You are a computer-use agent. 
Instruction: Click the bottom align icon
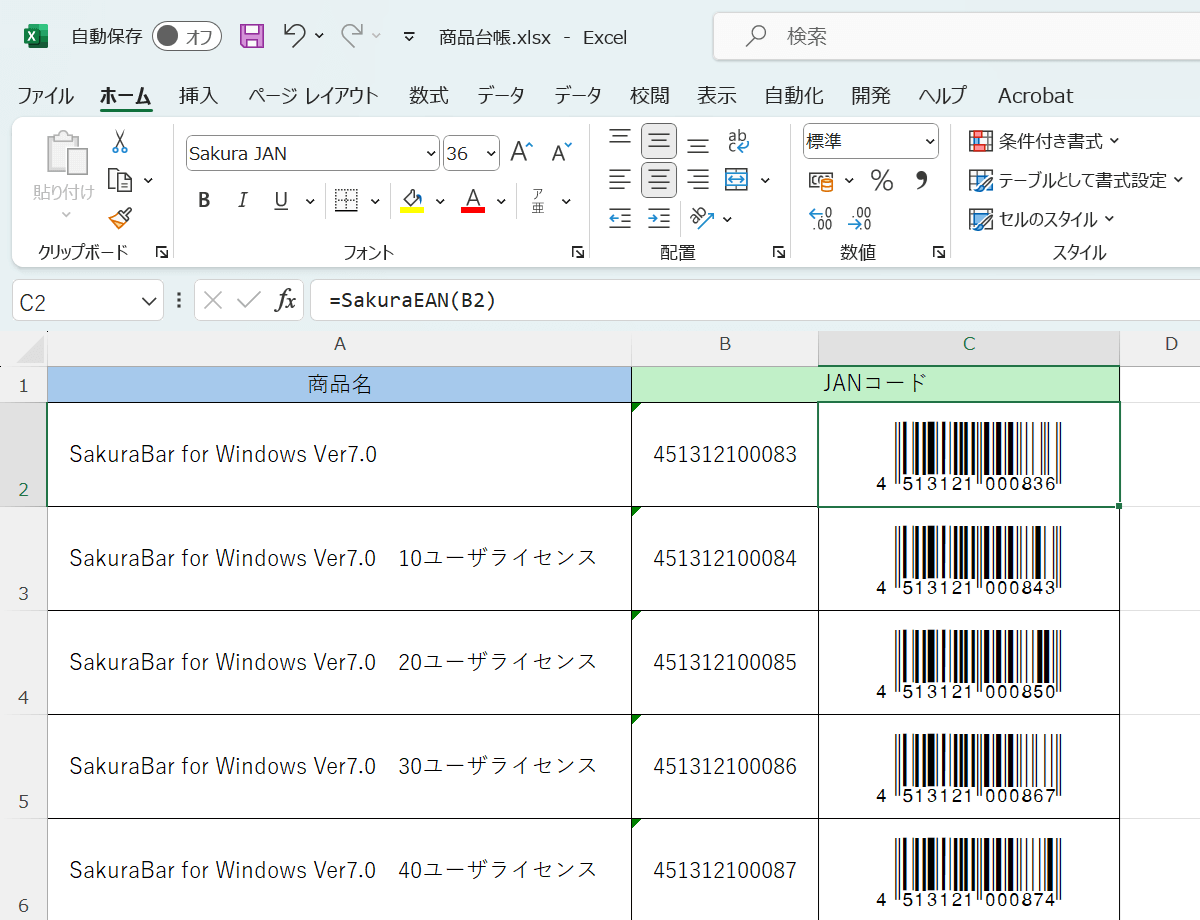click(x=698, y=144)
